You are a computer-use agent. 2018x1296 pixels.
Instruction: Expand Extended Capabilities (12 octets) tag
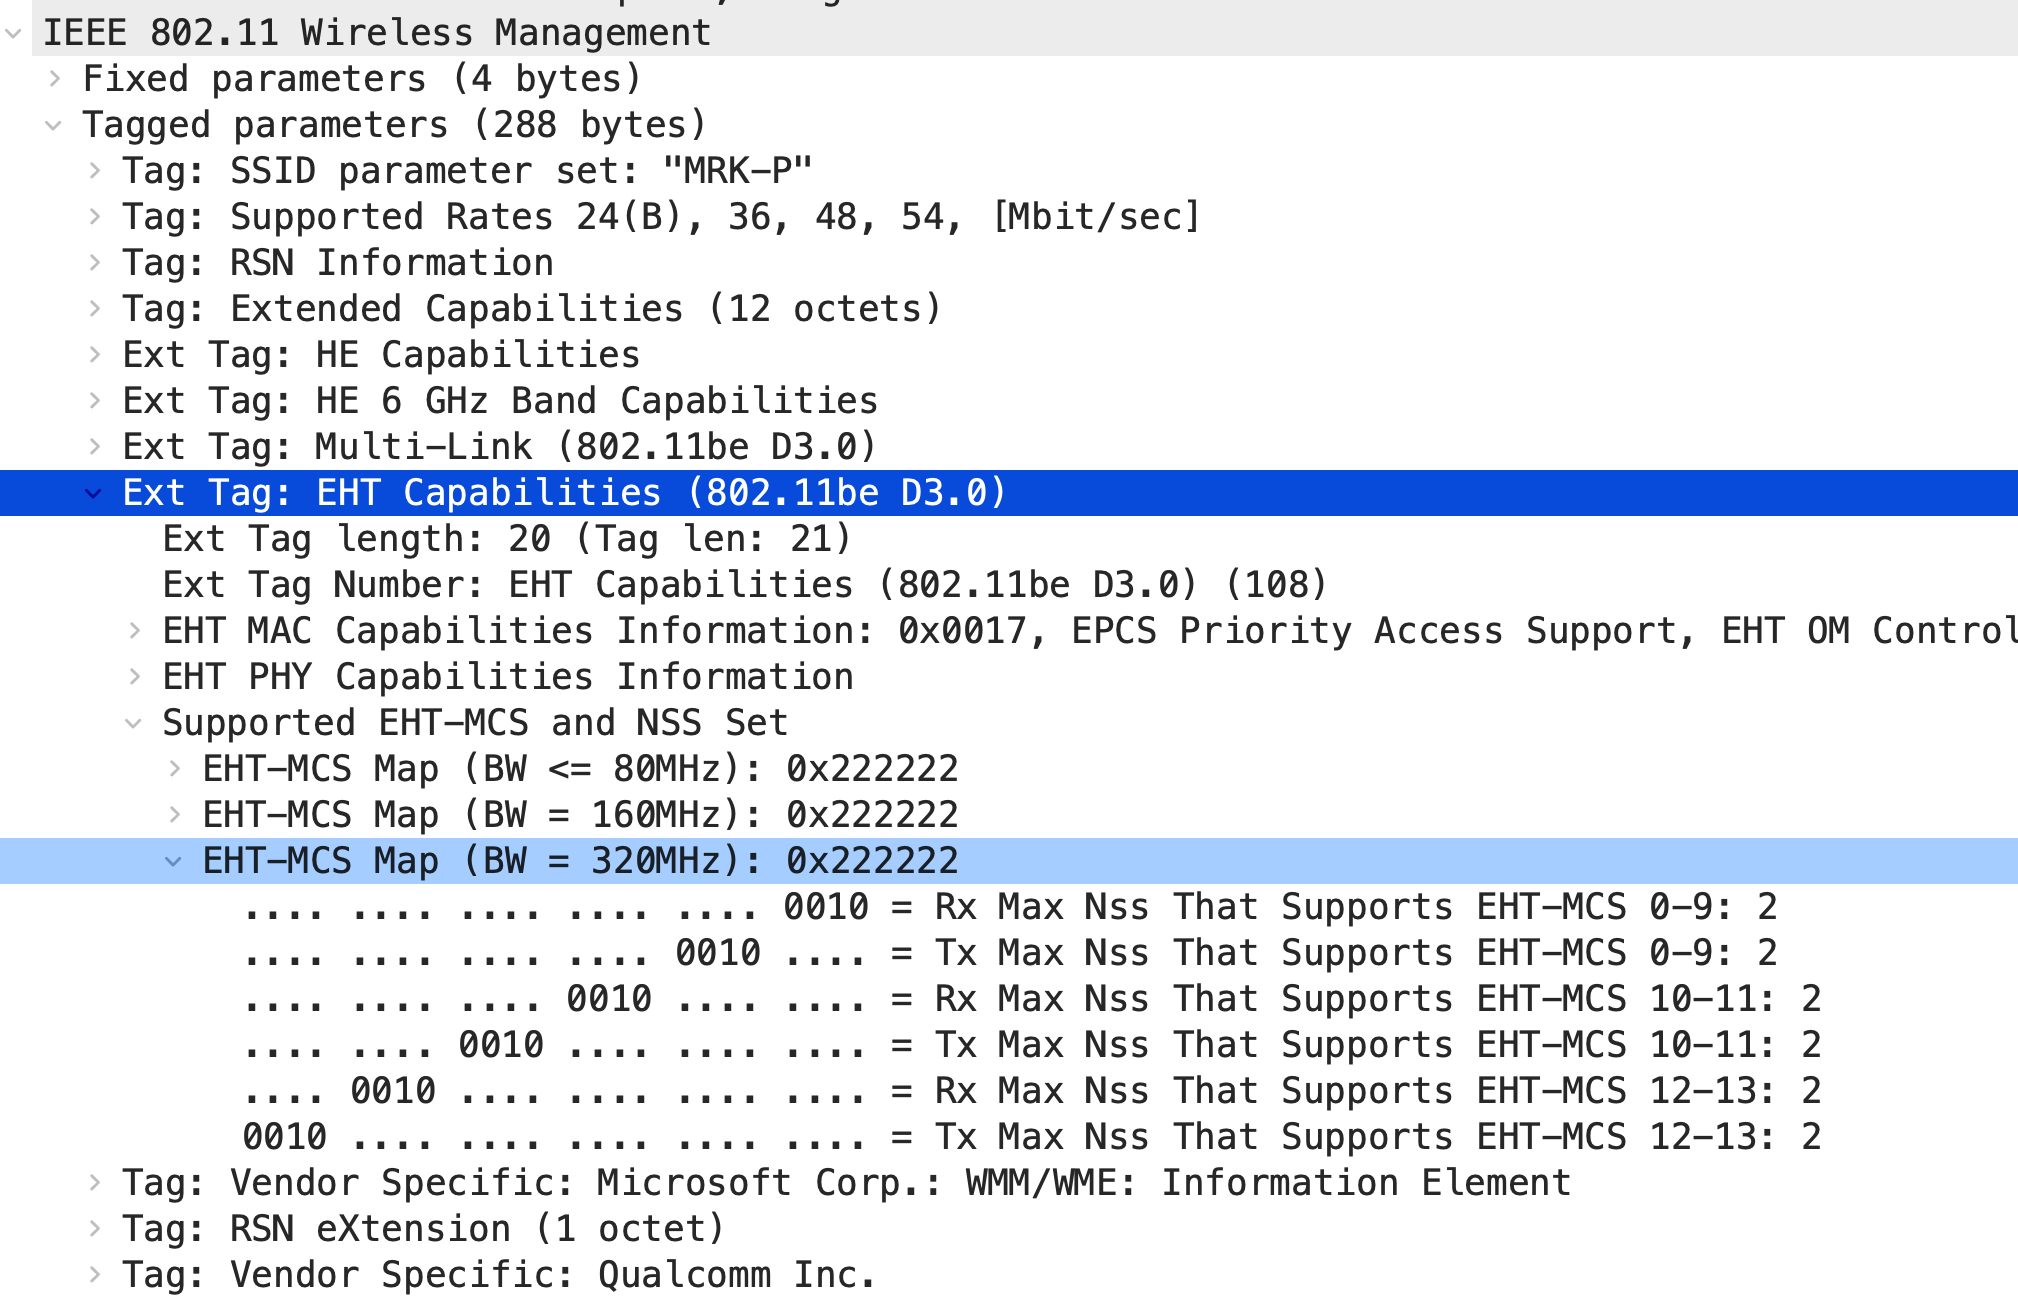(95, 309)
